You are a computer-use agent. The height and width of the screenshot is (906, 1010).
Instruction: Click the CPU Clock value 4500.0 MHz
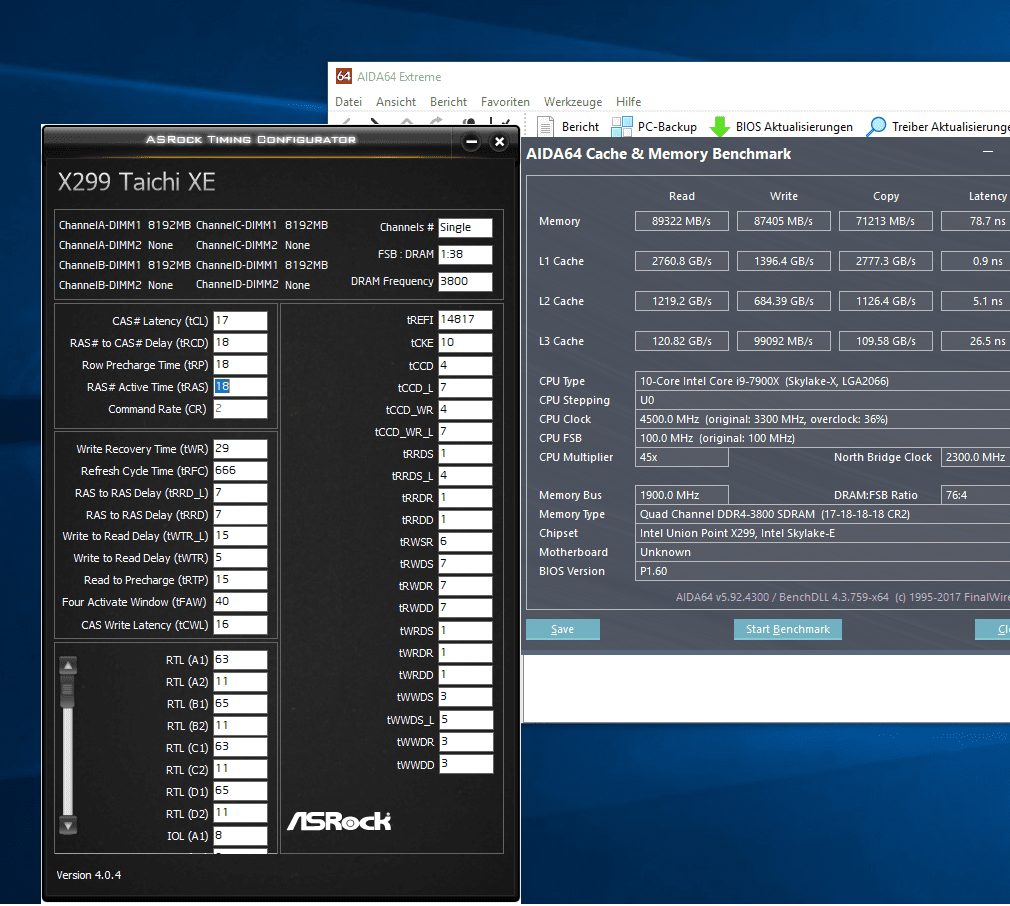(822, 419)
